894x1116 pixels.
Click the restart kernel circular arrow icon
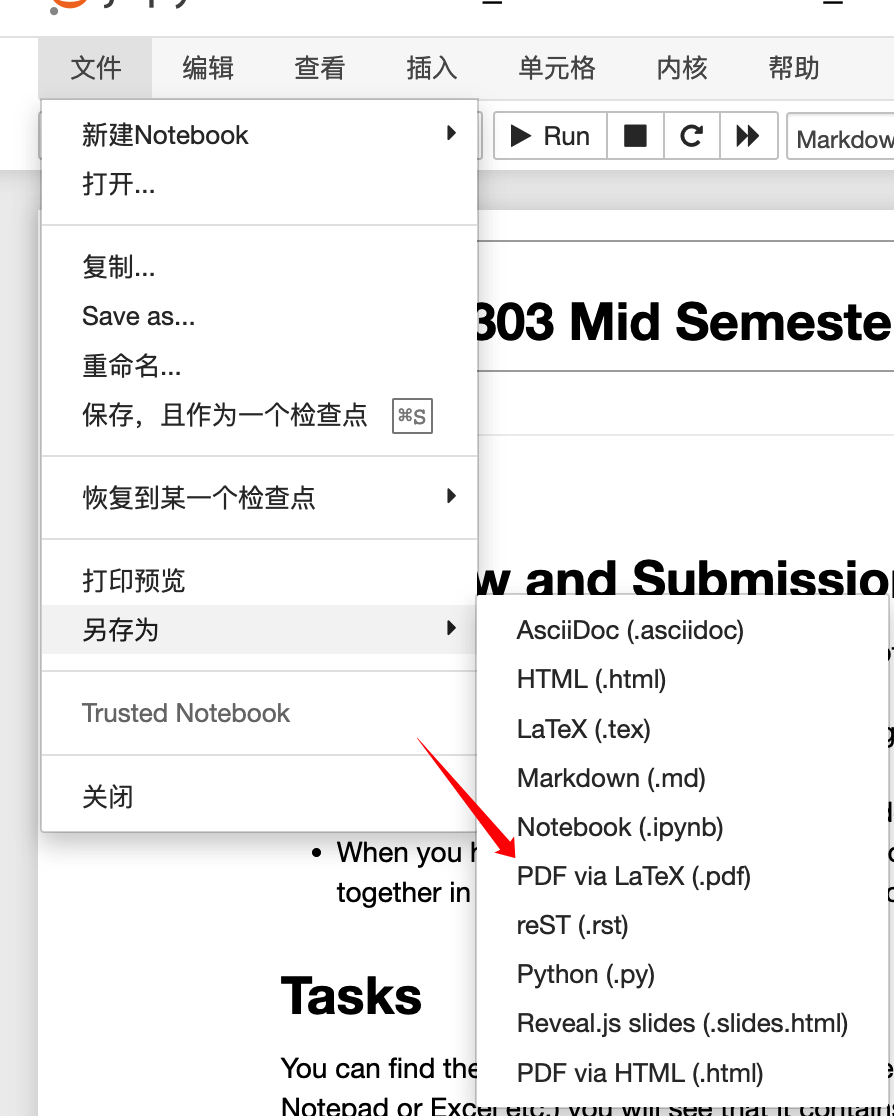[x=691, y=136]
